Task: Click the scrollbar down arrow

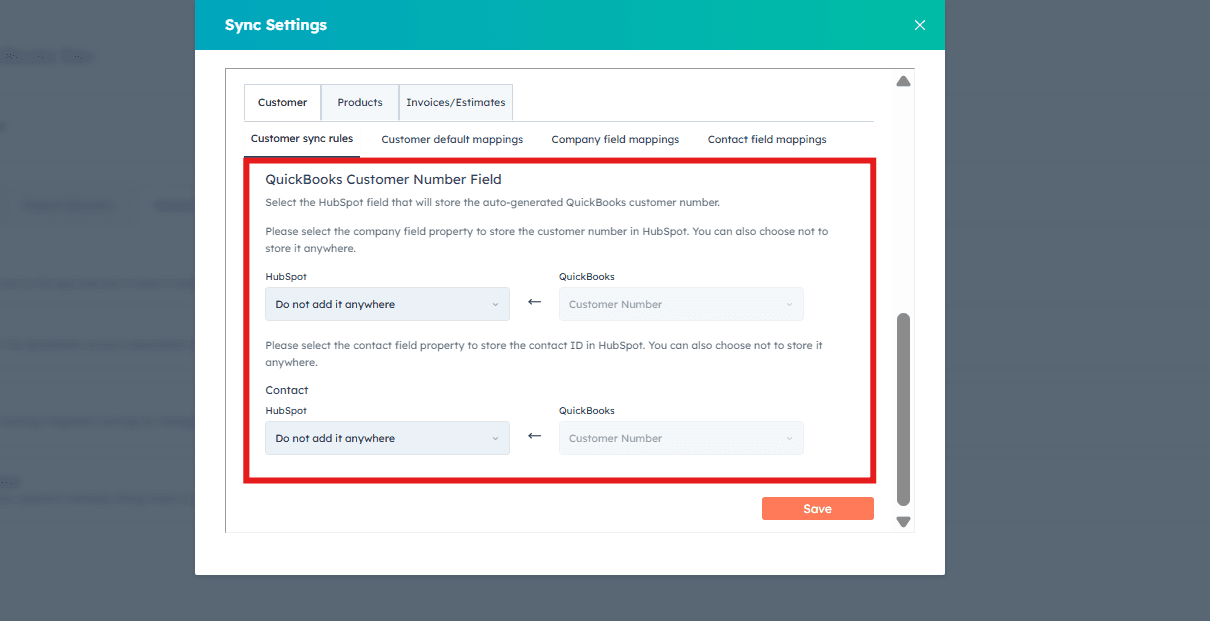Action: [904, 521]
